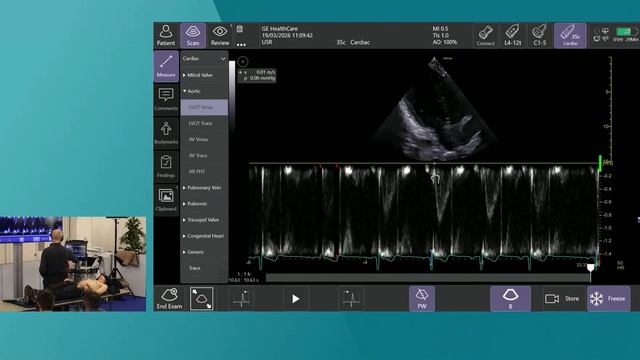Screen dimensions: 640x360
Task: Click the cine scrubber handle
Action: point(590,268)
